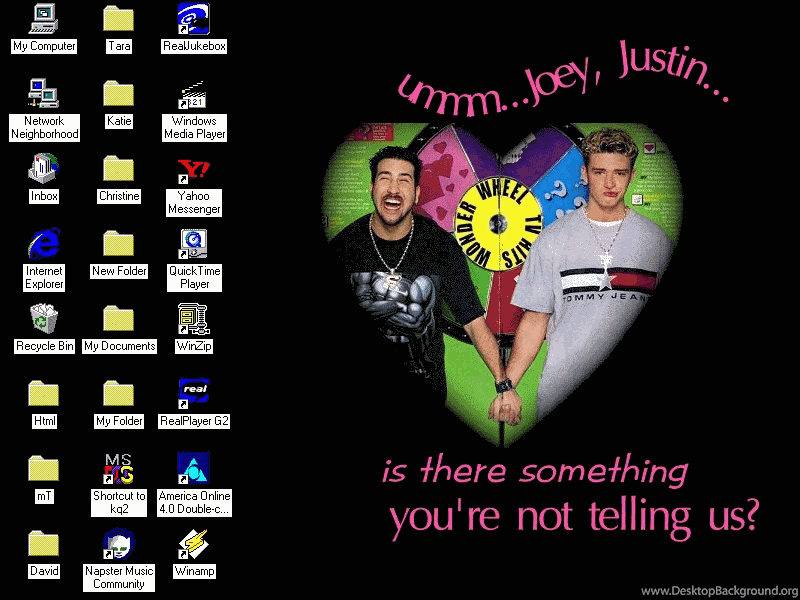This screenshot has height=600, width=800.
Task: Click the Windows Media Player shortcut
Action: pos(193,94)
